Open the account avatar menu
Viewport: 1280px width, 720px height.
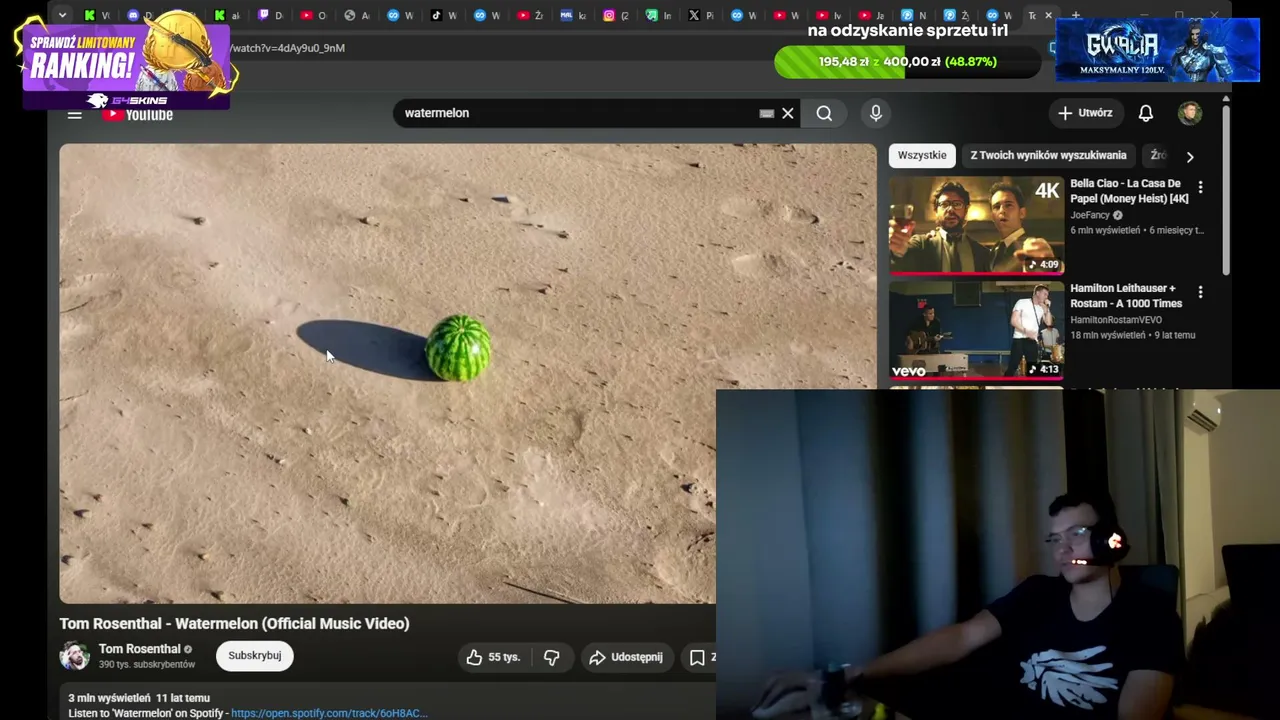(x=1190, y=113)
